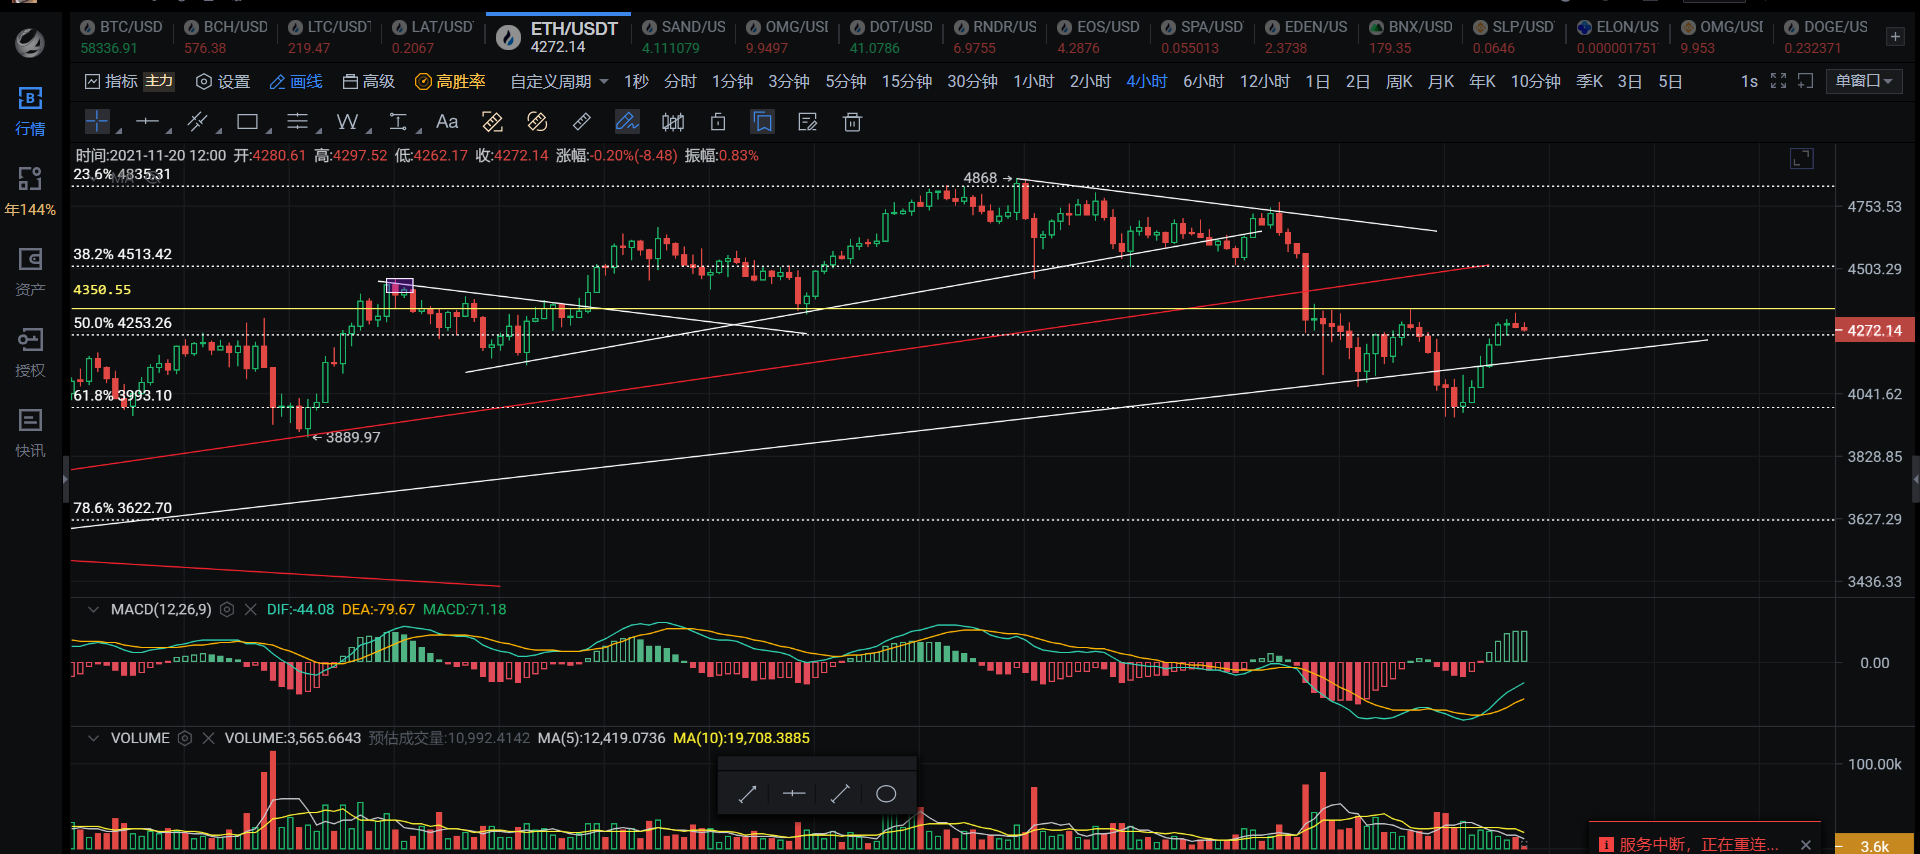Open the 单窗口 window layout dropdown
Image resolution: width=1920 pixels, height=854 pixels.
coord(1864,81)
